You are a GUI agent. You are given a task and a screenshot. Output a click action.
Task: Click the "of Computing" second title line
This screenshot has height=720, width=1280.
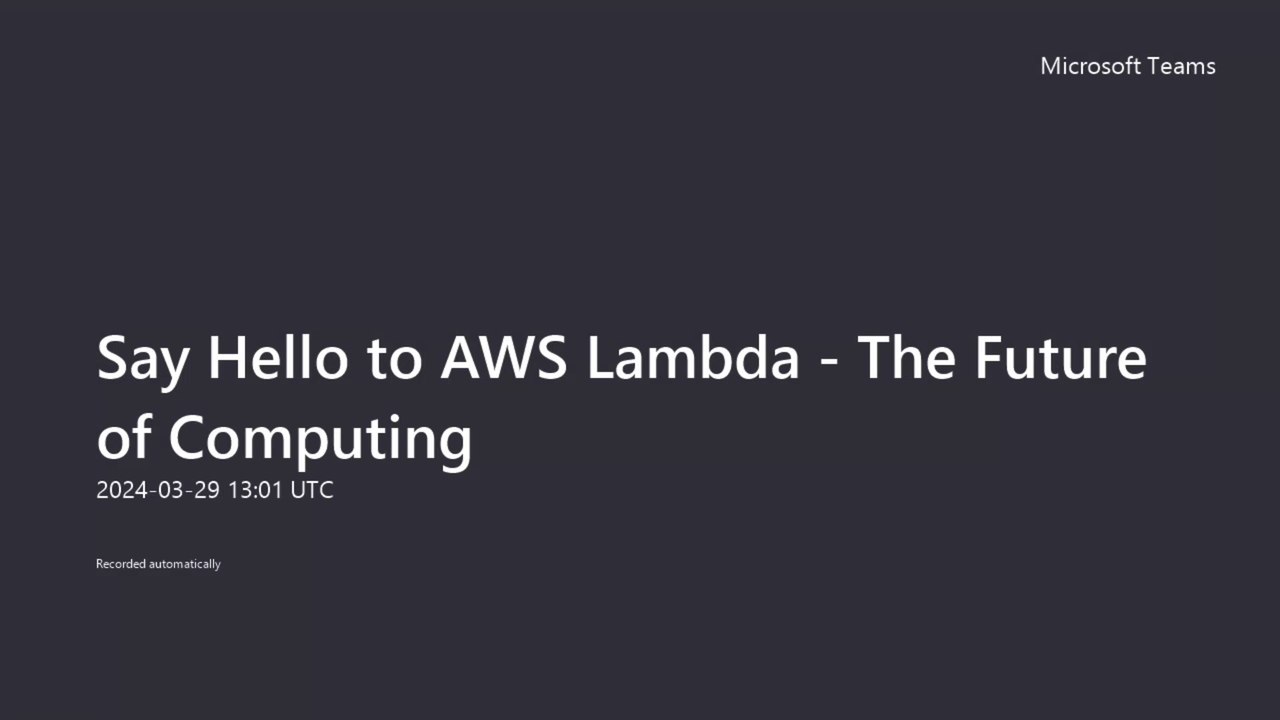pos(284,439)
